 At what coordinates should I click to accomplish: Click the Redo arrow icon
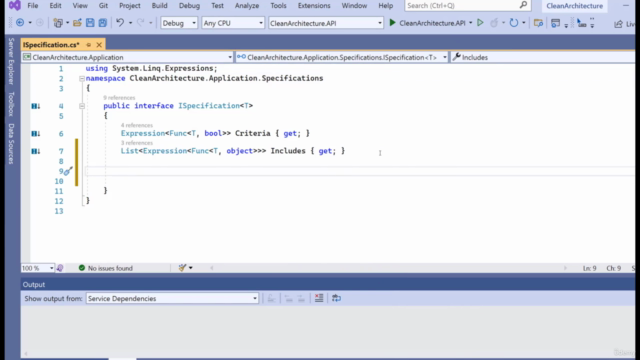point(140,23)
